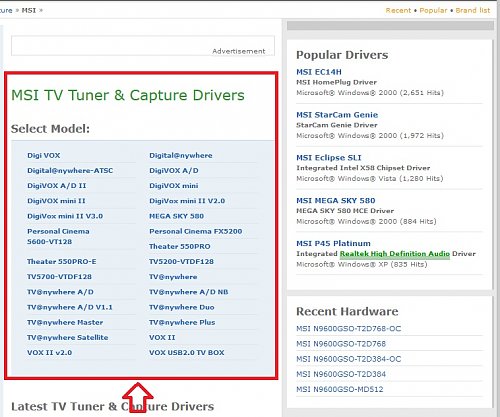Select DigiVOX A/D II model

[x=57, y=186]
